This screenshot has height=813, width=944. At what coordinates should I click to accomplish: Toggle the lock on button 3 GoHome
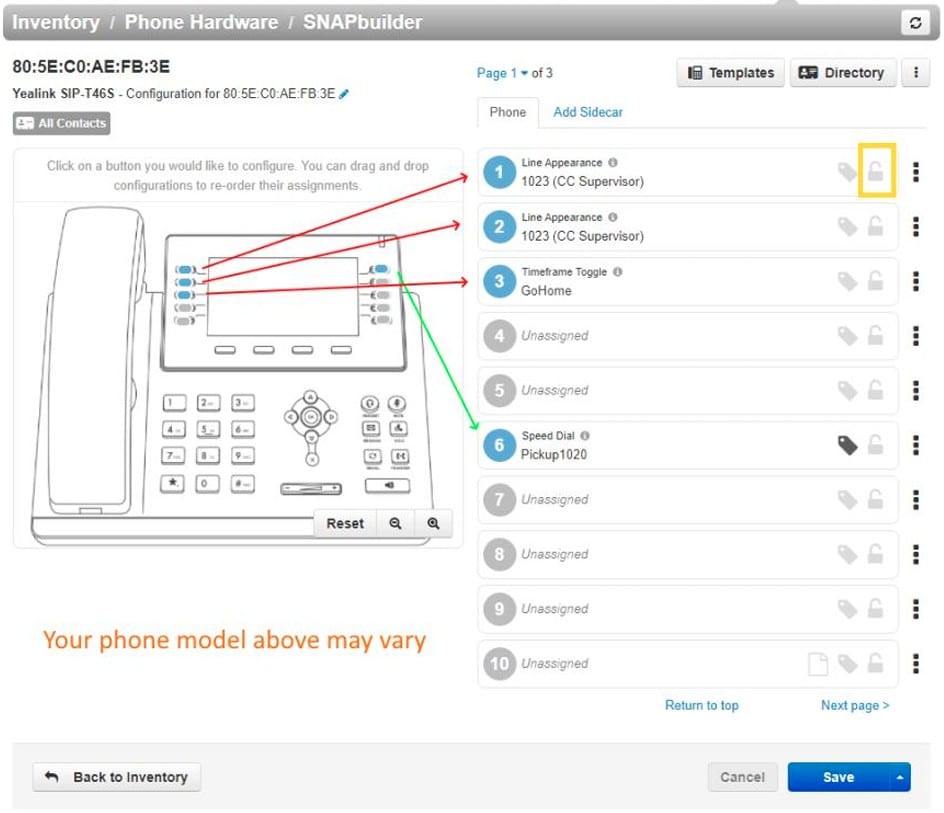[x=875, y=282]
